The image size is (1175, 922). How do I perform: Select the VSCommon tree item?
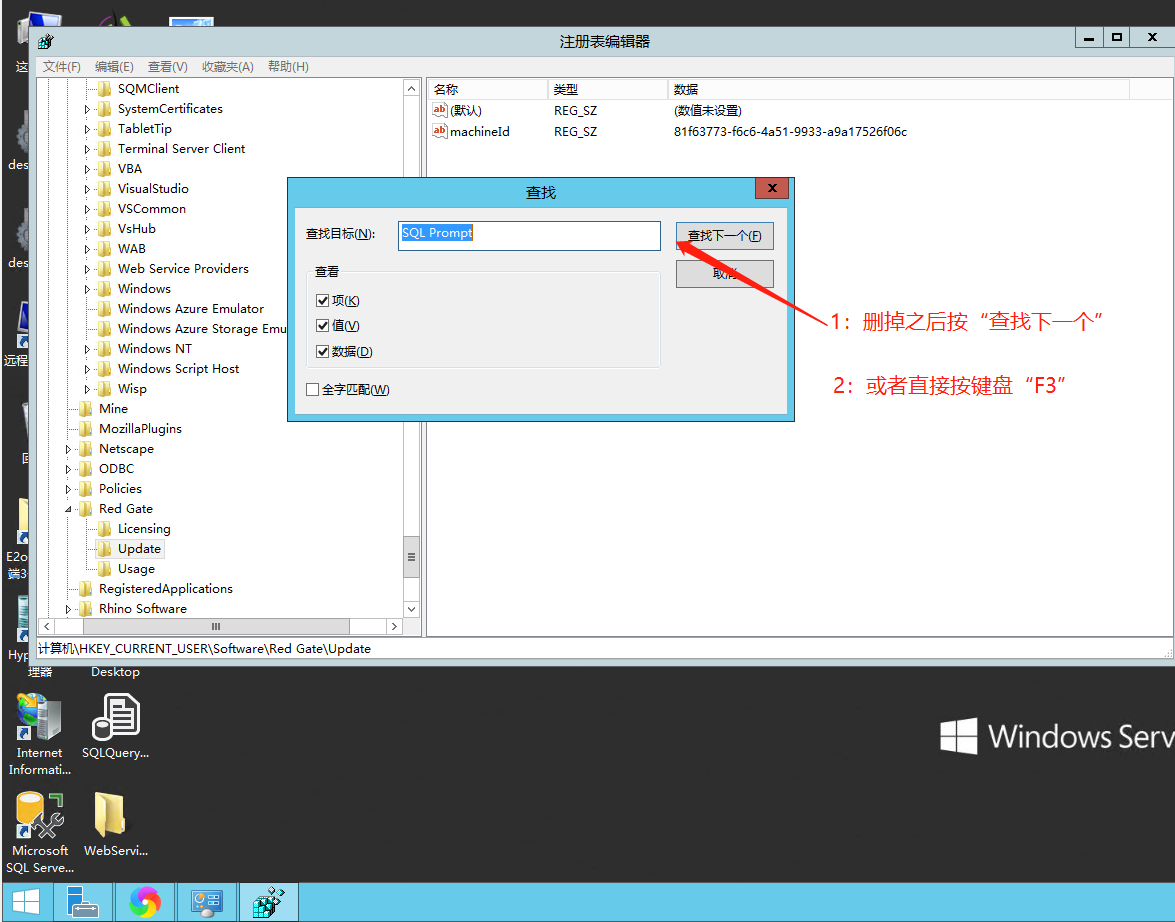(151, 208)
